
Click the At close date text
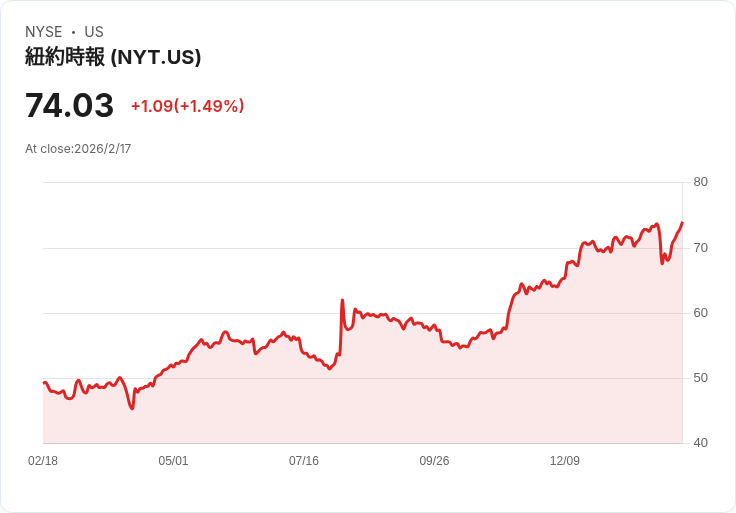point(78,149)
